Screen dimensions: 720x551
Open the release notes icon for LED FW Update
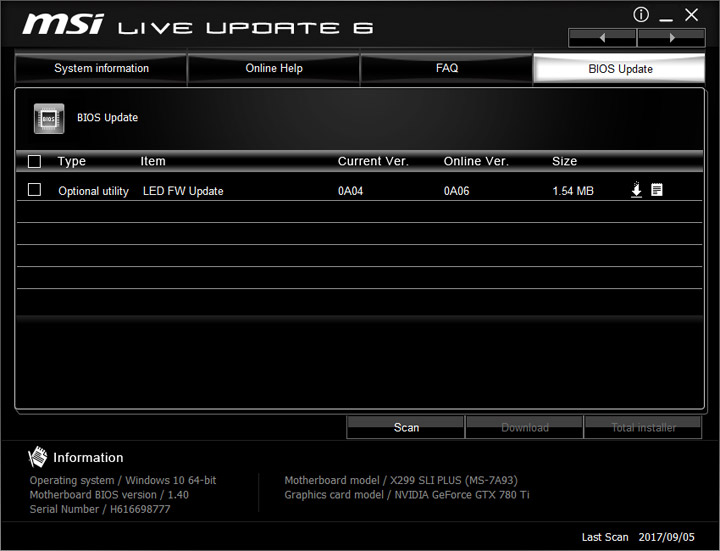click(657, 190)
